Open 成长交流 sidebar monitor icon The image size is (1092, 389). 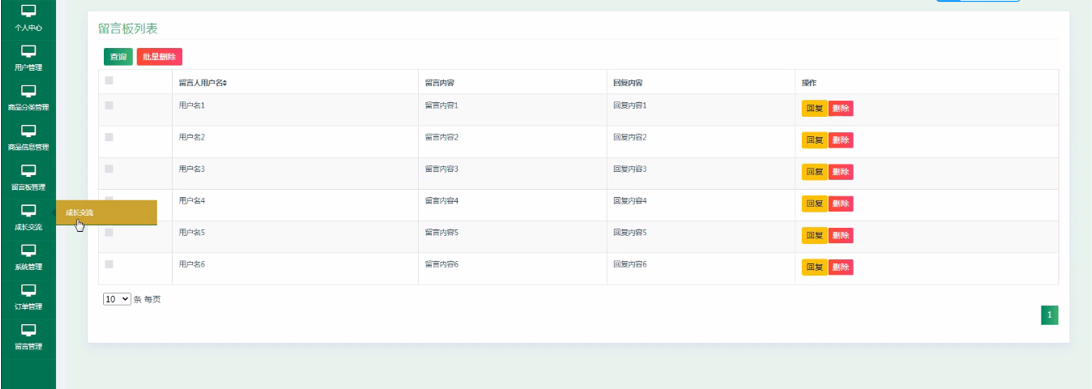pos(29,210)
